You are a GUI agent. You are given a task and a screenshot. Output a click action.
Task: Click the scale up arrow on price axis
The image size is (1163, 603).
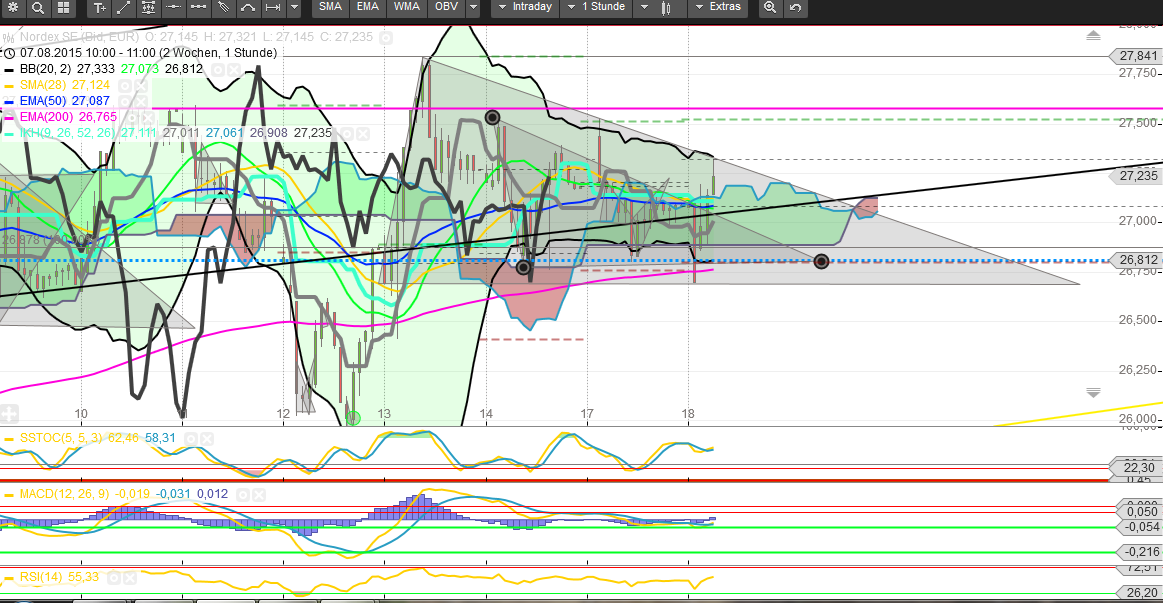(x=1093, y=36)
